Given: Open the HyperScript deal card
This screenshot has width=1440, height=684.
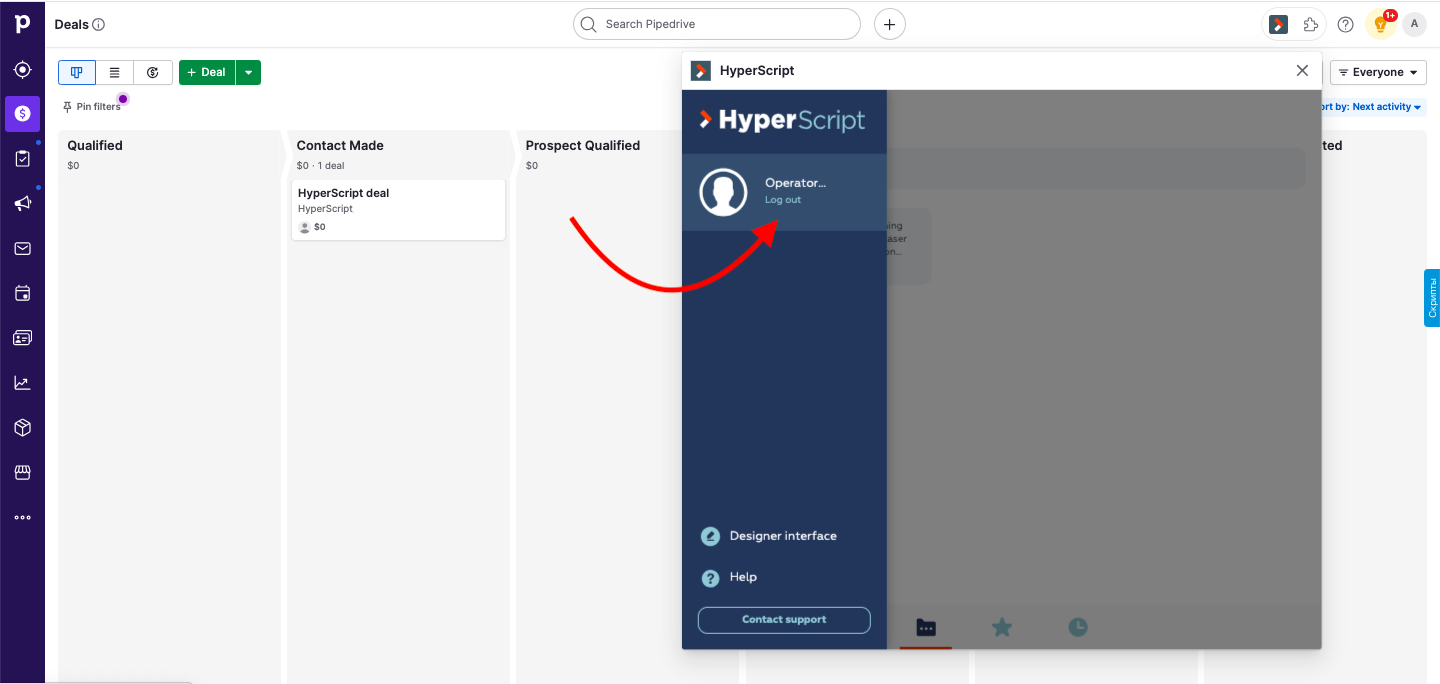Looking at the screenshot, I should (398, 210).
